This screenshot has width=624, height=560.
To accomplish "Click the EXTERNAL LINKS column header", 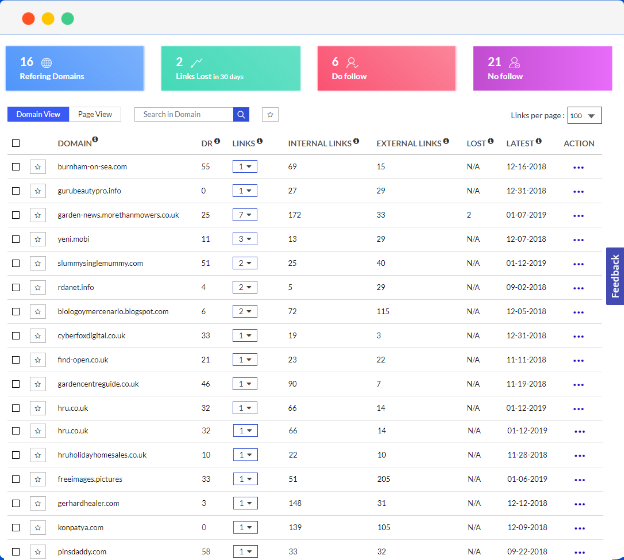I will 409,144.
